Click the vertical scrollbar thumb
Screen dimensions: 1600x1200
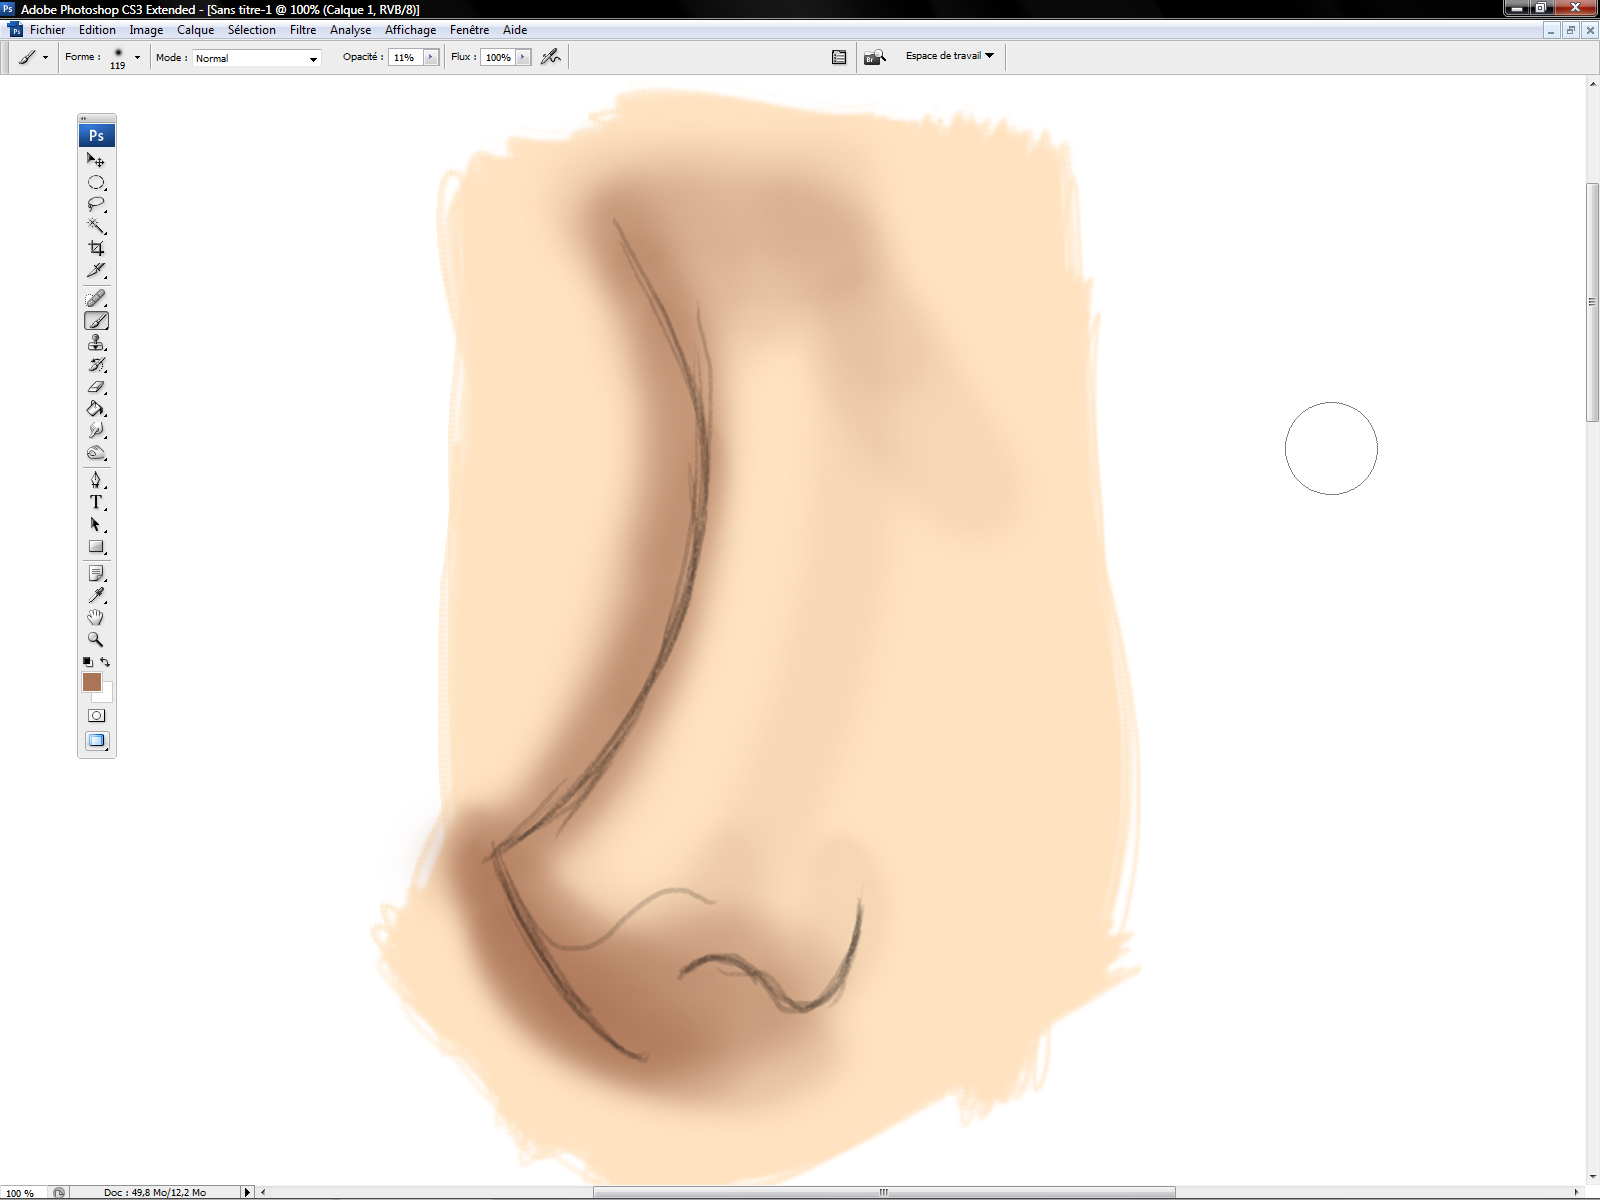[1592, 302]
